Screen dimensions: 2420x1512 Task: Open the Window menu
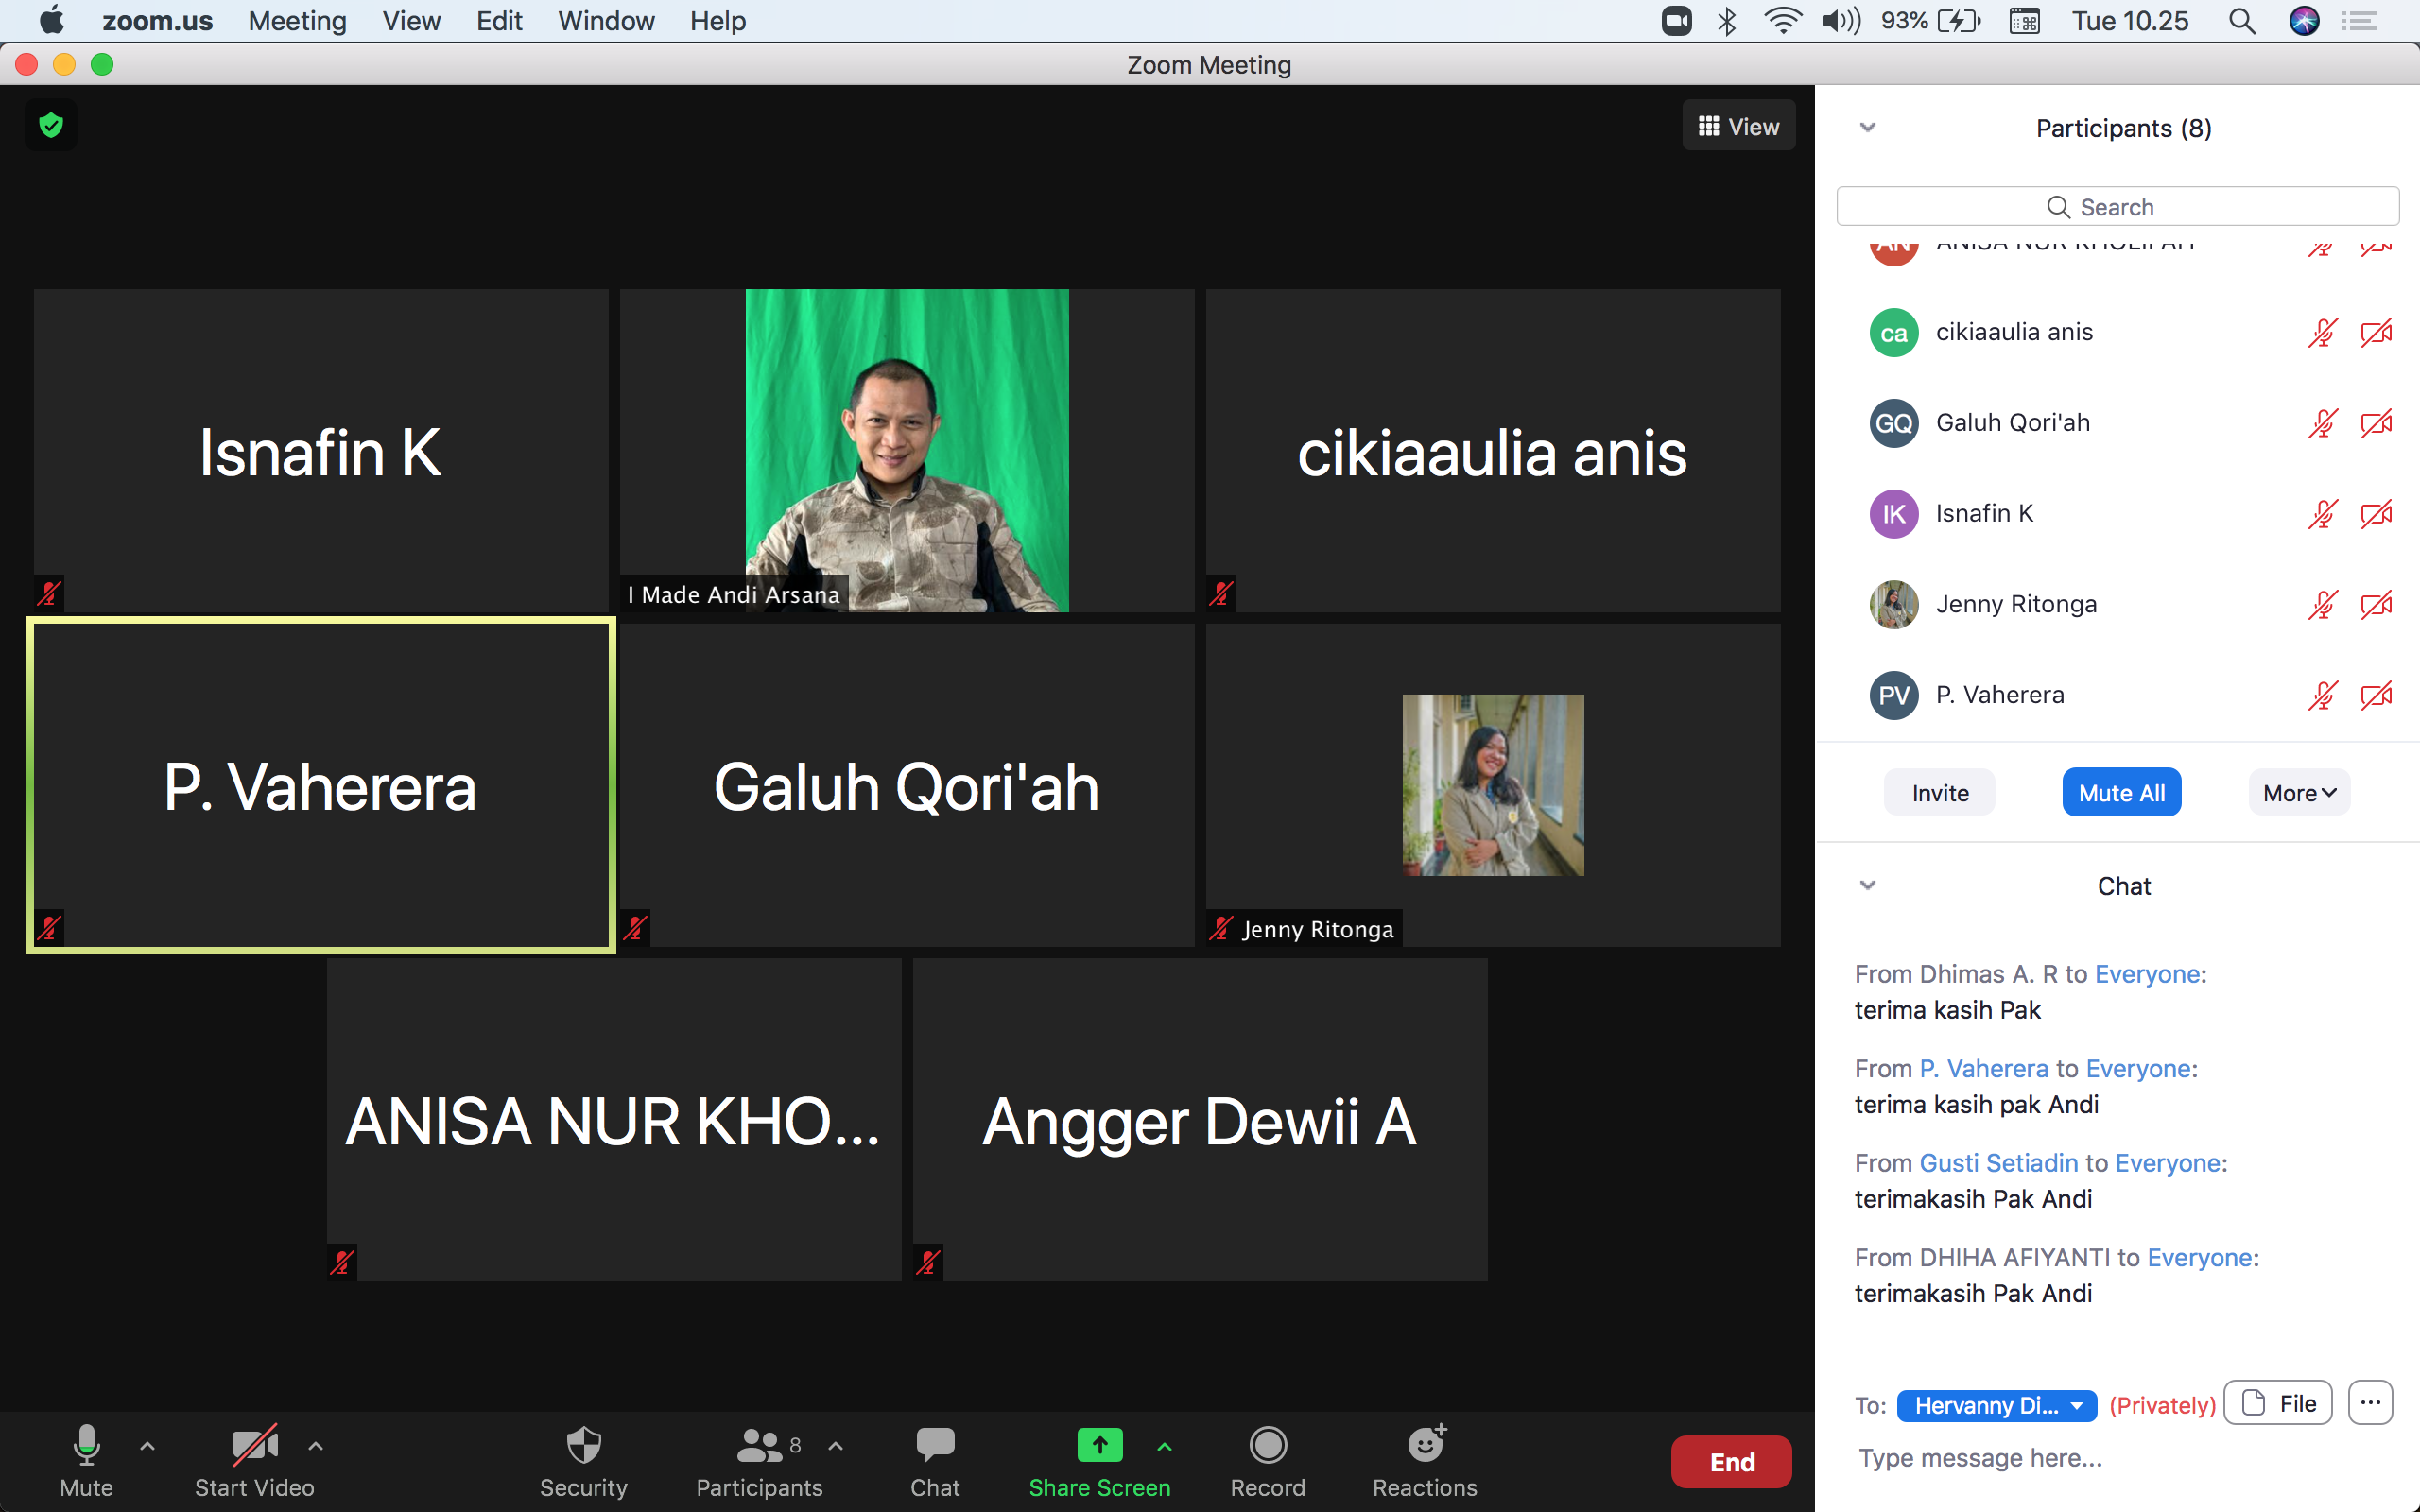(606, 21)
